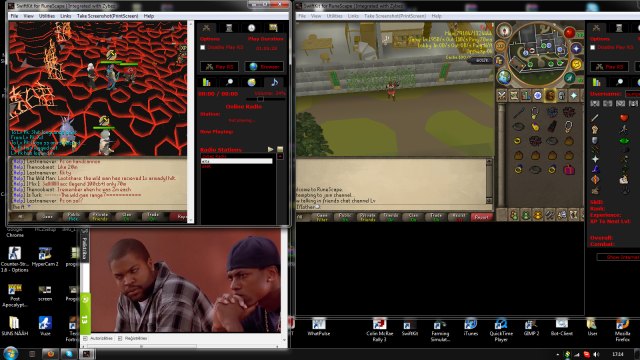Open the RuneScape world map globe icon
Image resolution: width=640 pixels, height=360 pixels.
click(504, 76)
